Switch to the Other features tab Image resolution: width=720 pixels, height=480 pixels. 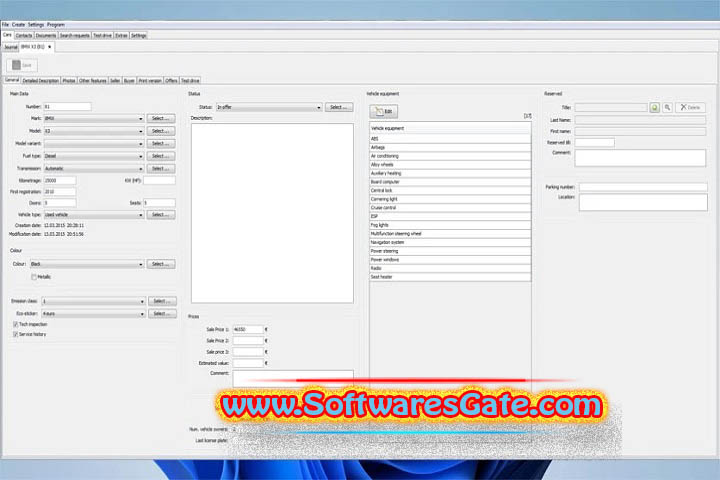click(x=93, y=80)
